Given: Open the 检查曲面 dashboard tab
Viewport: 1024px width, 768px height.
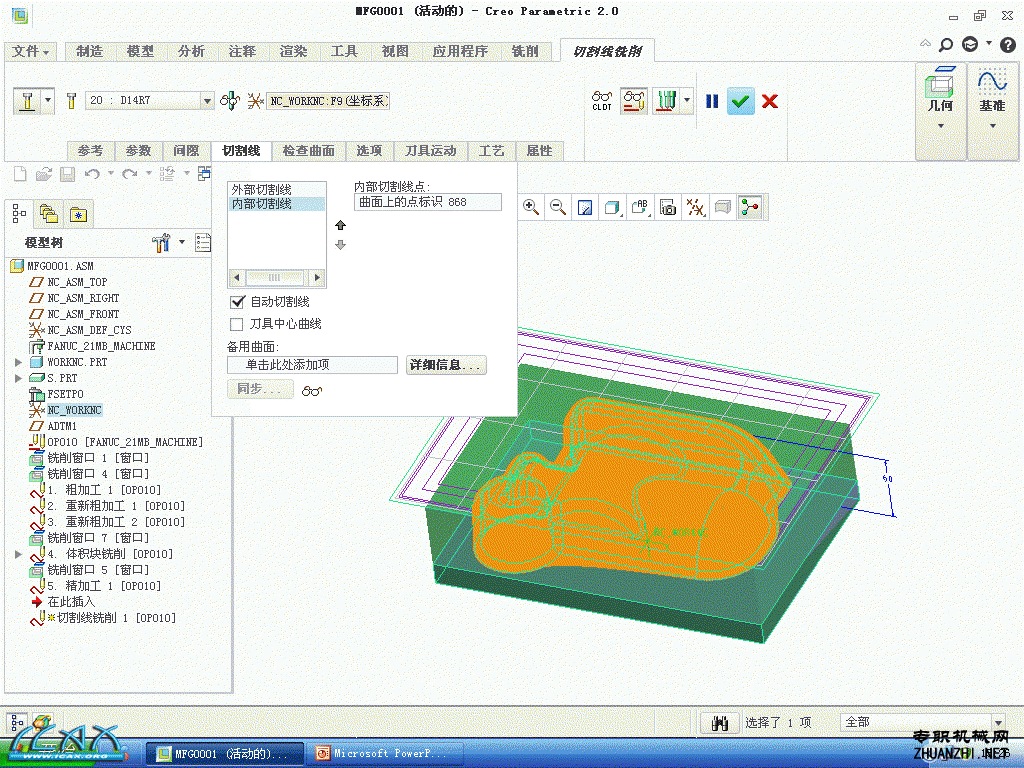Looking at the screenshot, I should 308,151.
